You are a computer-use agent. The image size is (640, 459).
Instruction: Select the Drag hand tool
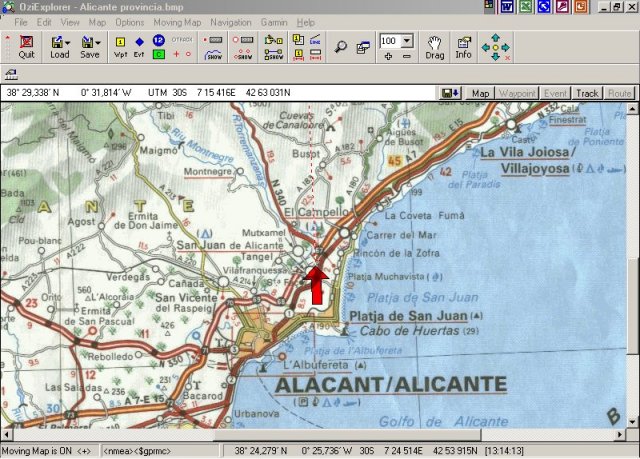pos(434,47)
